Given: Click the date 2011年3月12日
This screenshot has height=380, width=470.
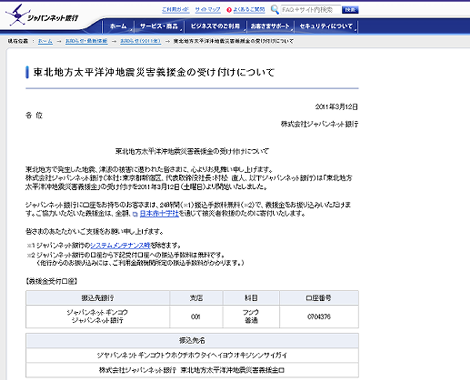Looking at the screenshot, I should 336,107.
